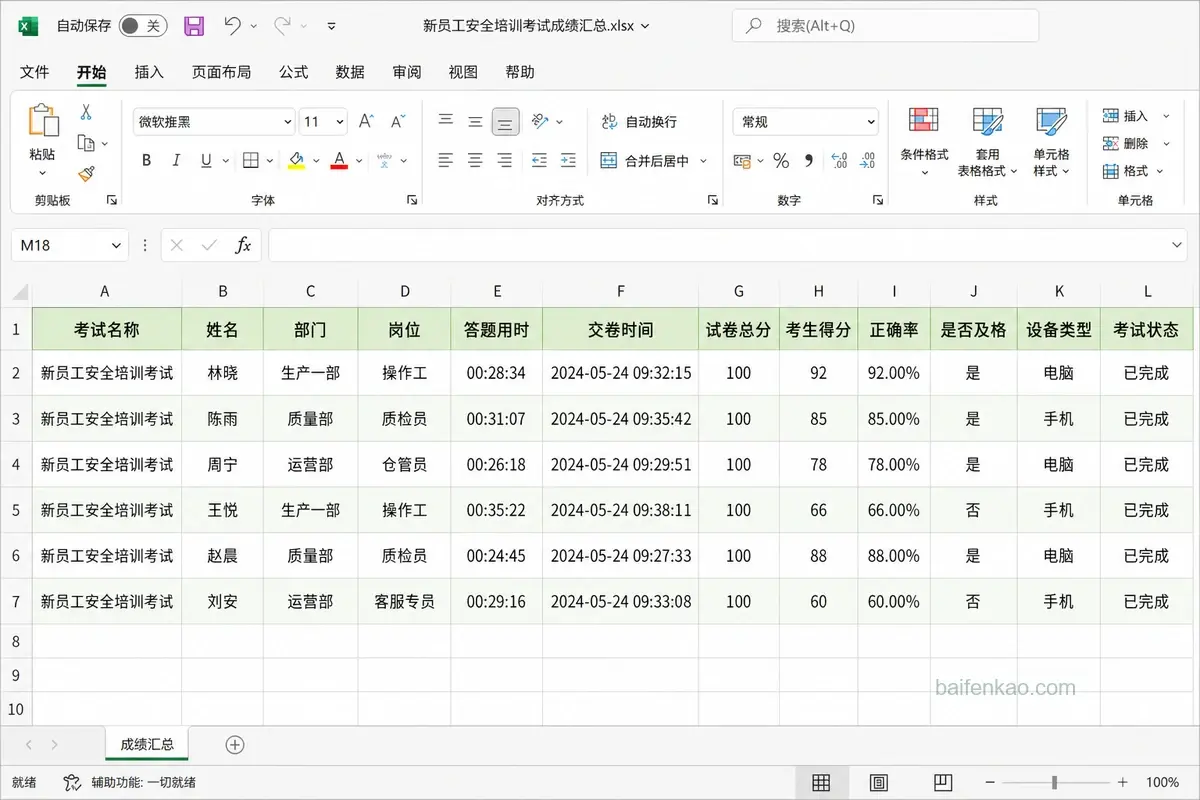
Task: Click the Redo arrow icon
Action: (282, 26)
